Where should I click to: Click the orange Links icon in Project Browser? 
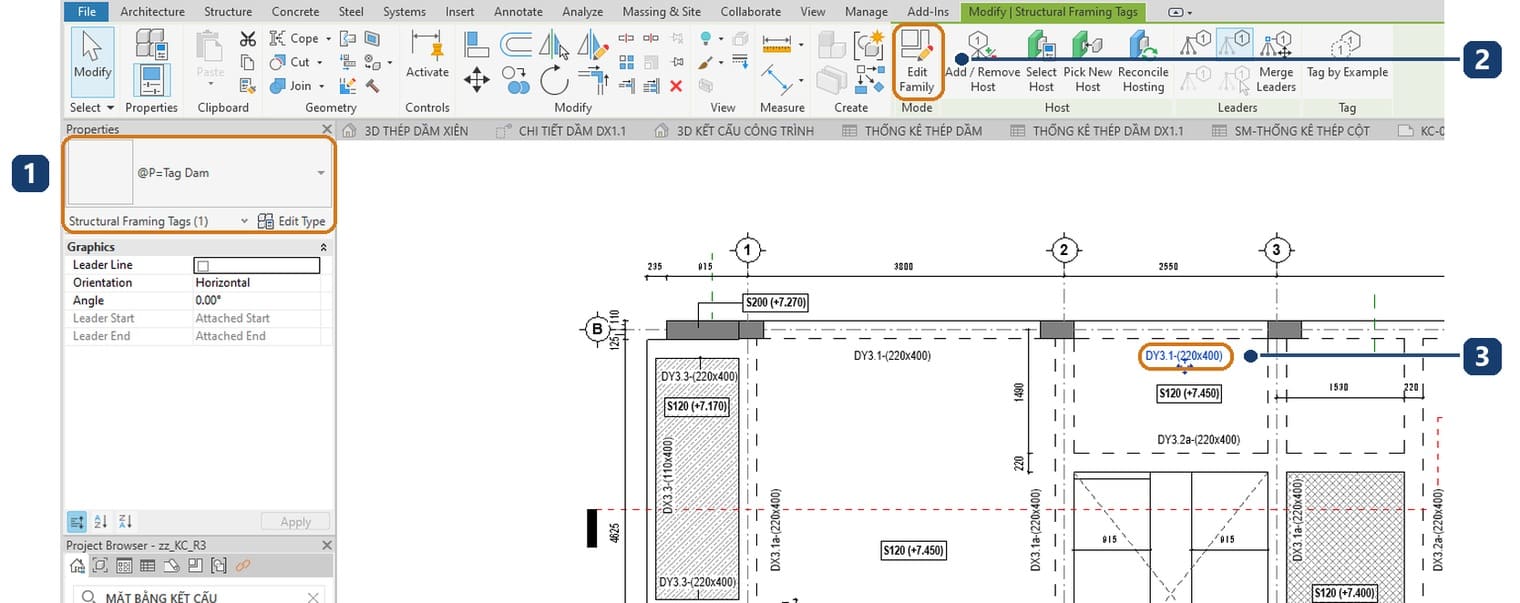pyautogui.click(x=242, y=566)
